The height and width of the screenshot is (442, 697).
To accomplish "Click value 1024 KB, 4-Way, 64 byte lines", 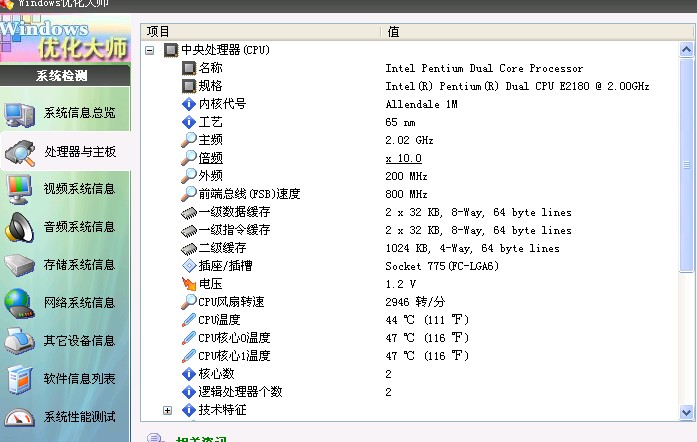I will tap(473, 249).
